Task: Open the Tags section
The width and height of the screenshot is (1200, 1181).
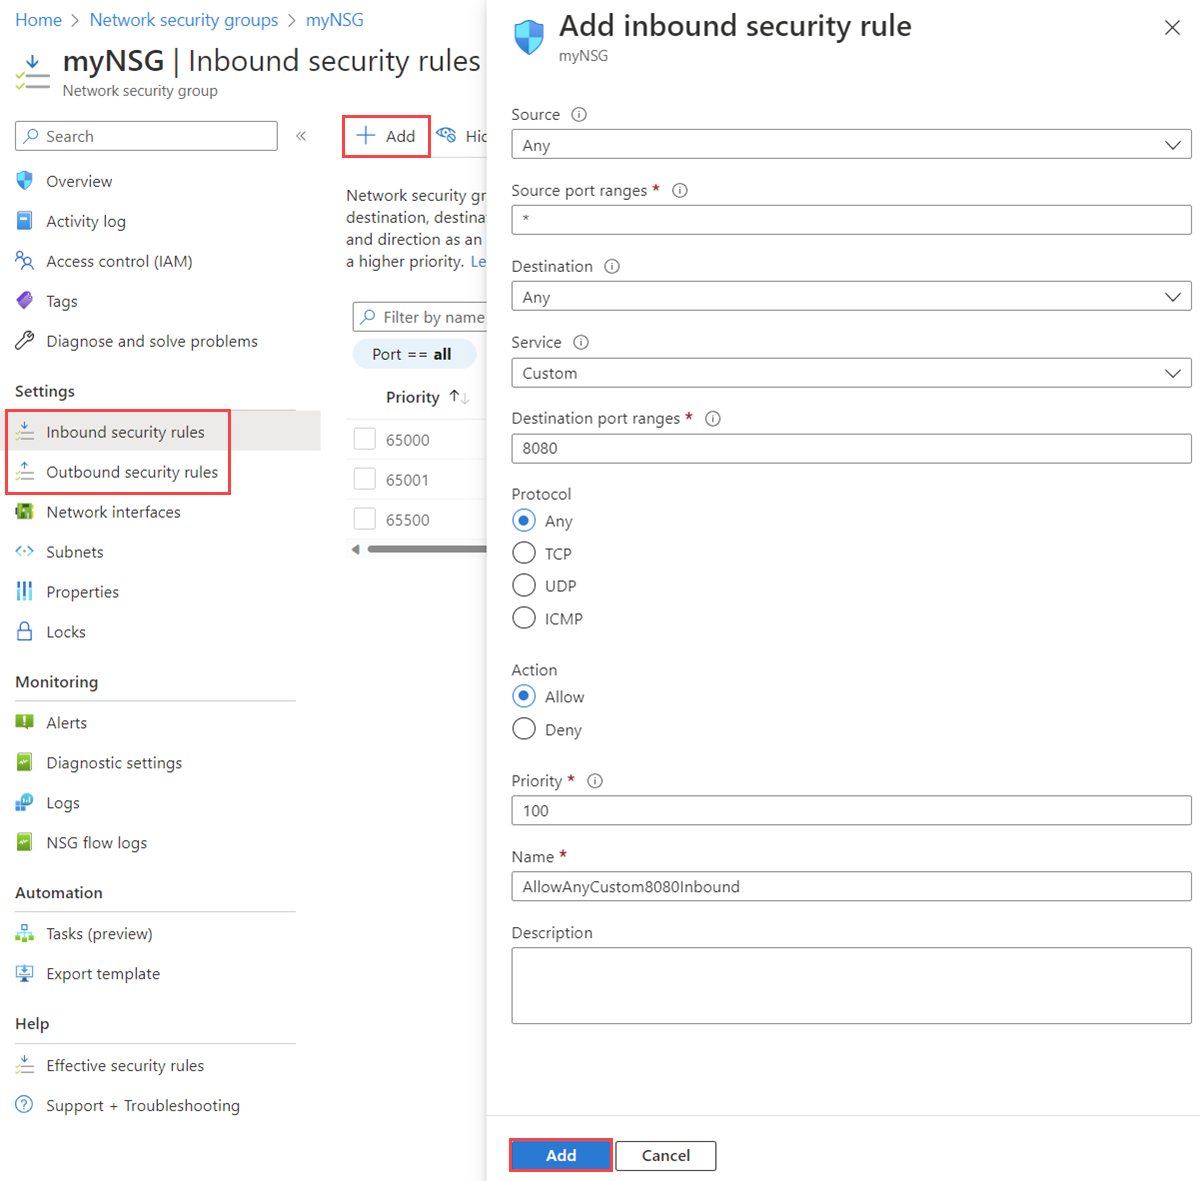Action: tap(25, 301)
